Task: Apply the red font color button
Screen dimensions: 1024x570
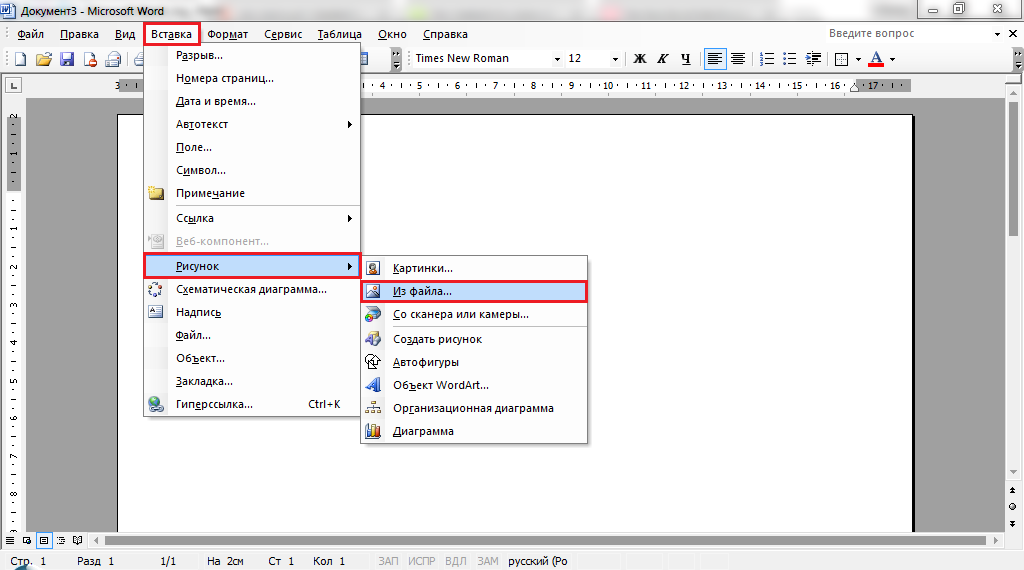Action: pyautogui.click(x=876, y=59)
